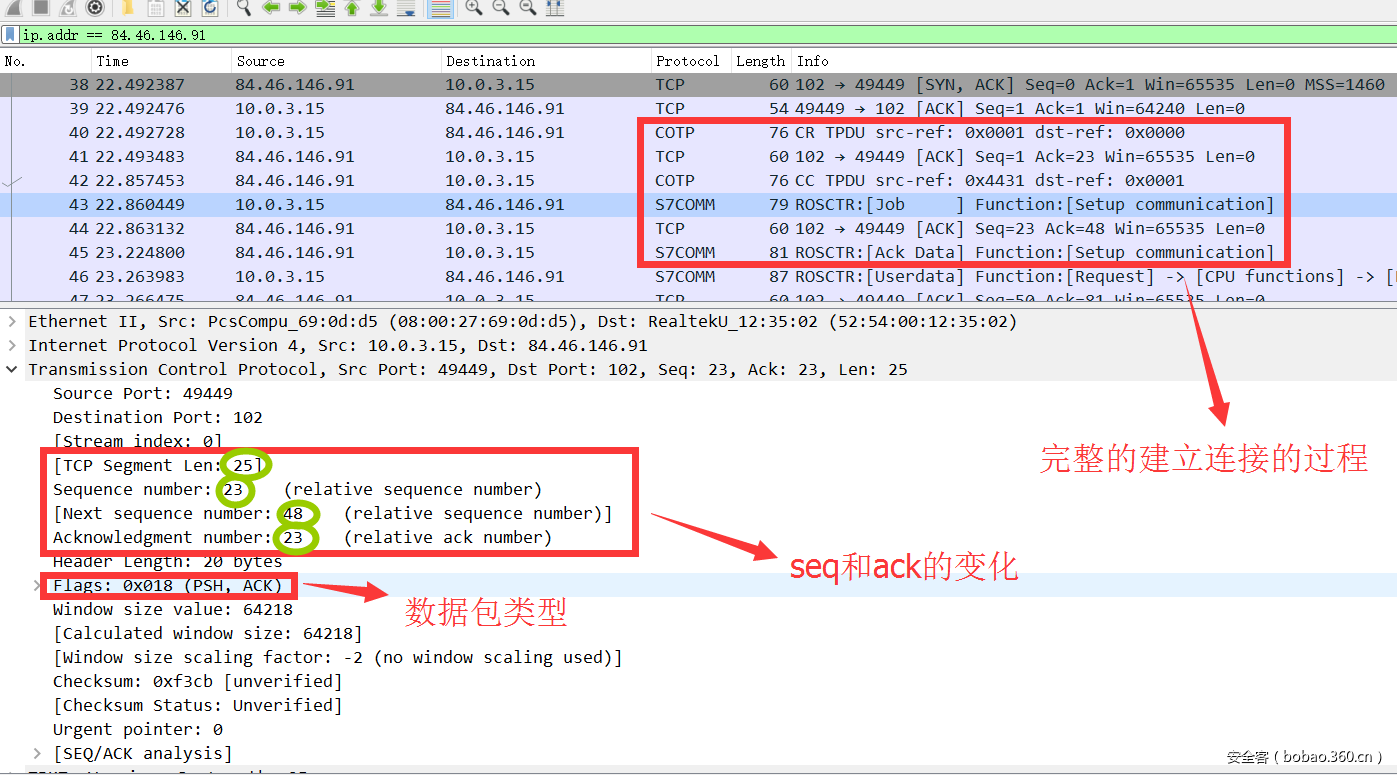Jump to the first packet with the up arrow icon
The image size is (1397, 775).
(x=350, y=9)
